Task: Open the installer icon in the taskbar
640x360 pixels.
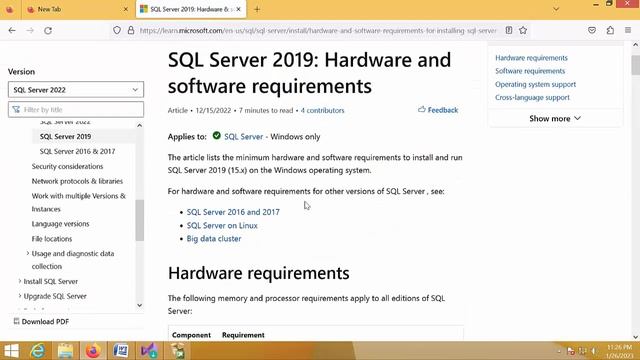Action: pyautogui.click(x=177, y=351)
